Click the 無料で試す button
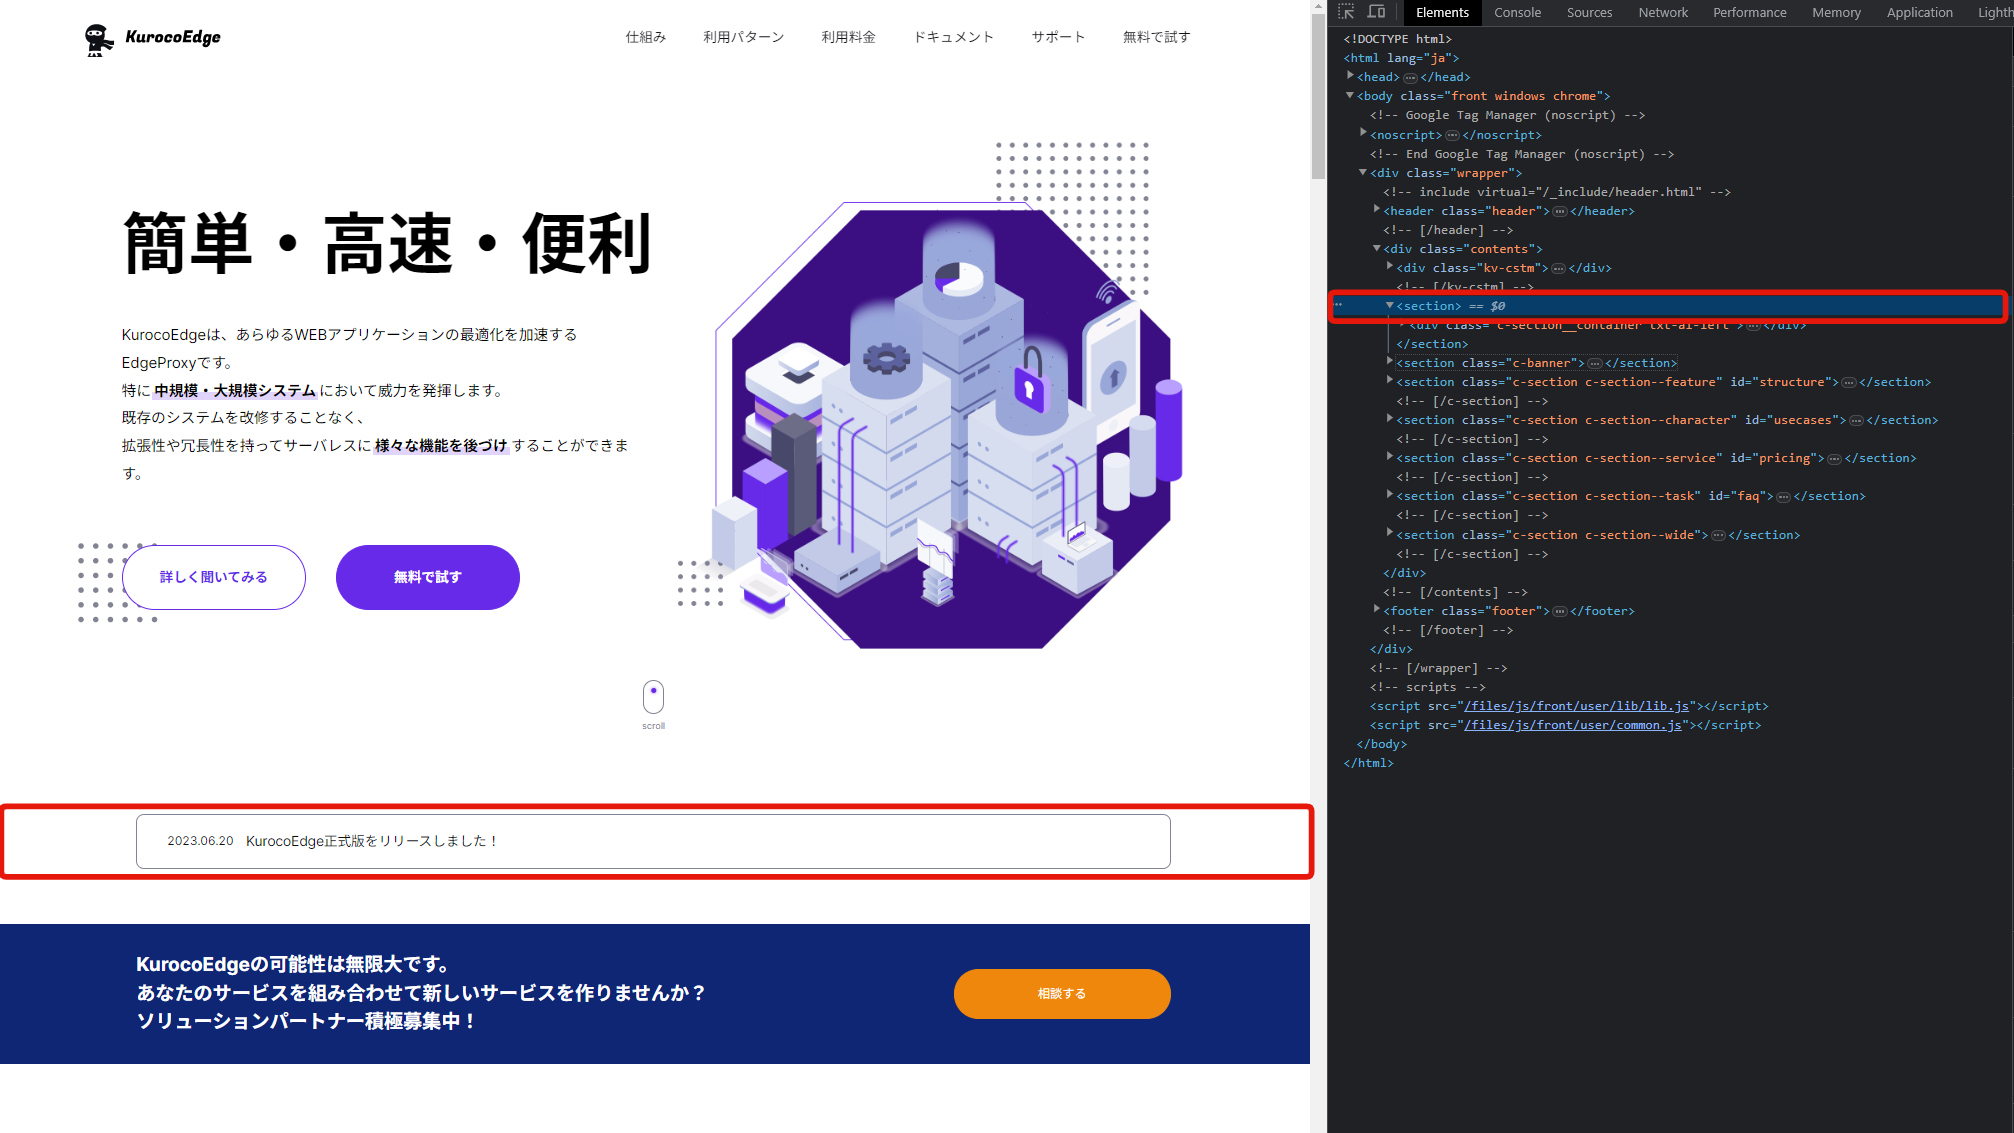This screenshot has height=1133, width=2014. coord(427,577)
